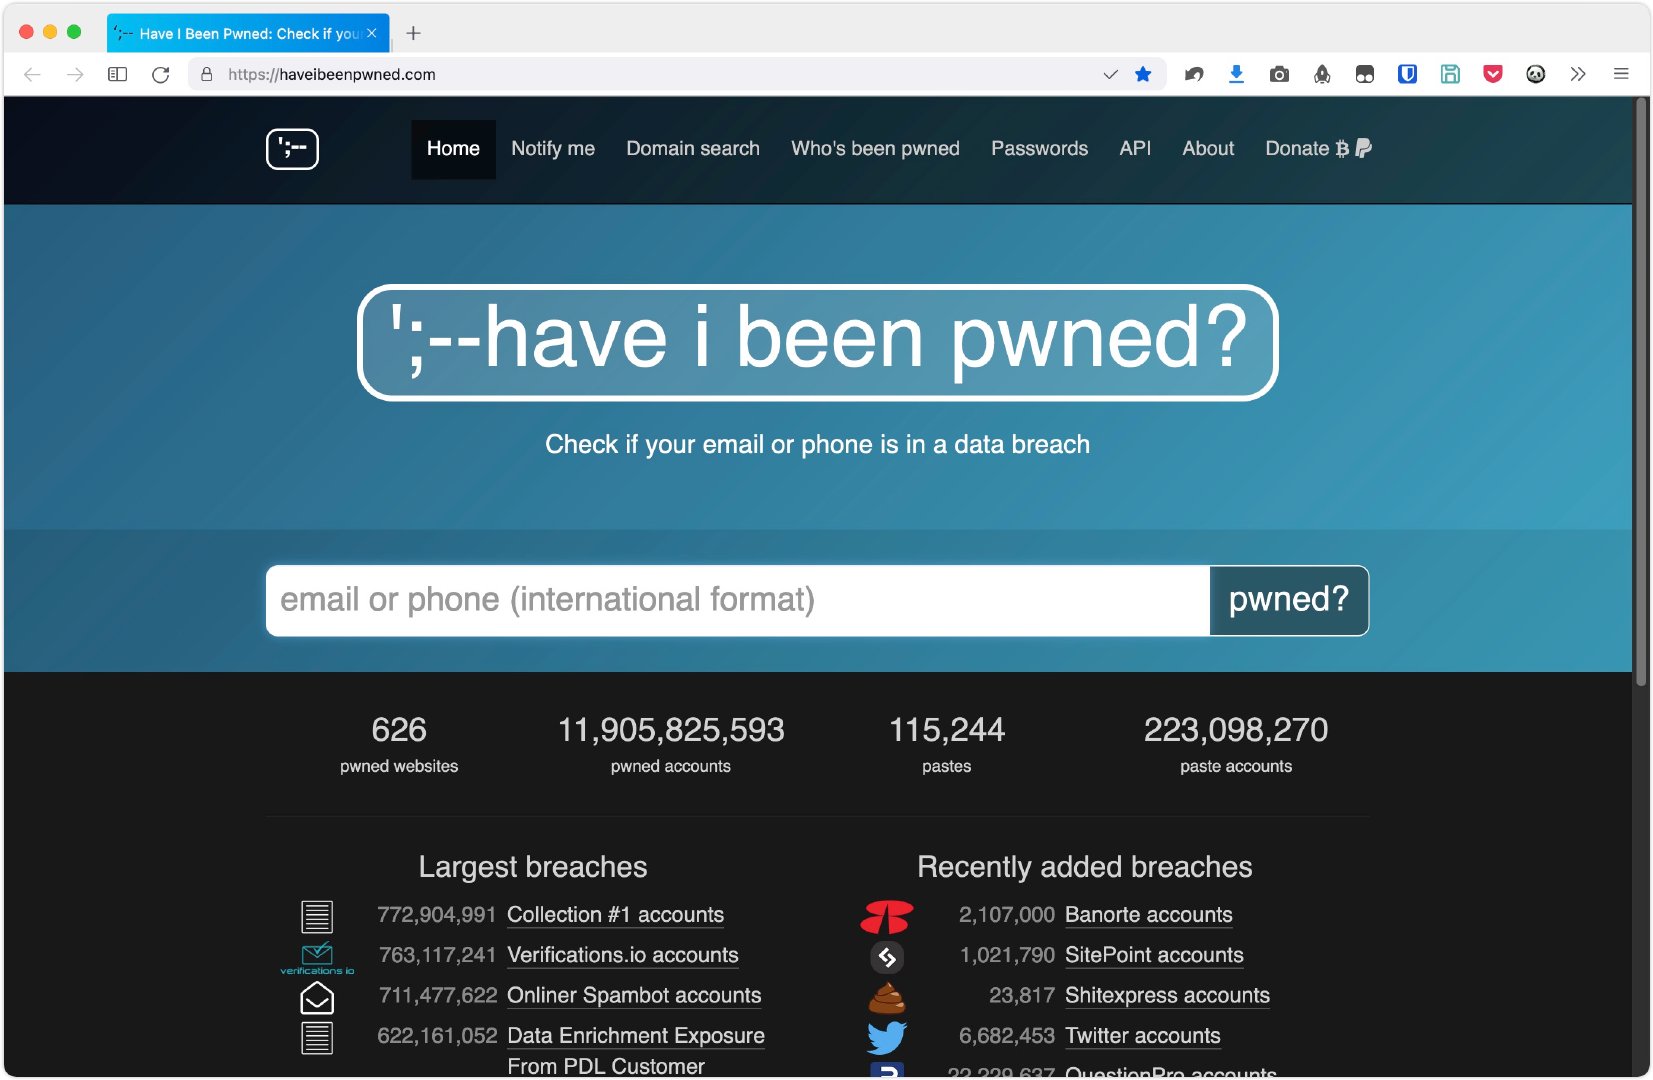The image size is (1653, 1080).
Task: Select the Home nav item
Action: 453,149
